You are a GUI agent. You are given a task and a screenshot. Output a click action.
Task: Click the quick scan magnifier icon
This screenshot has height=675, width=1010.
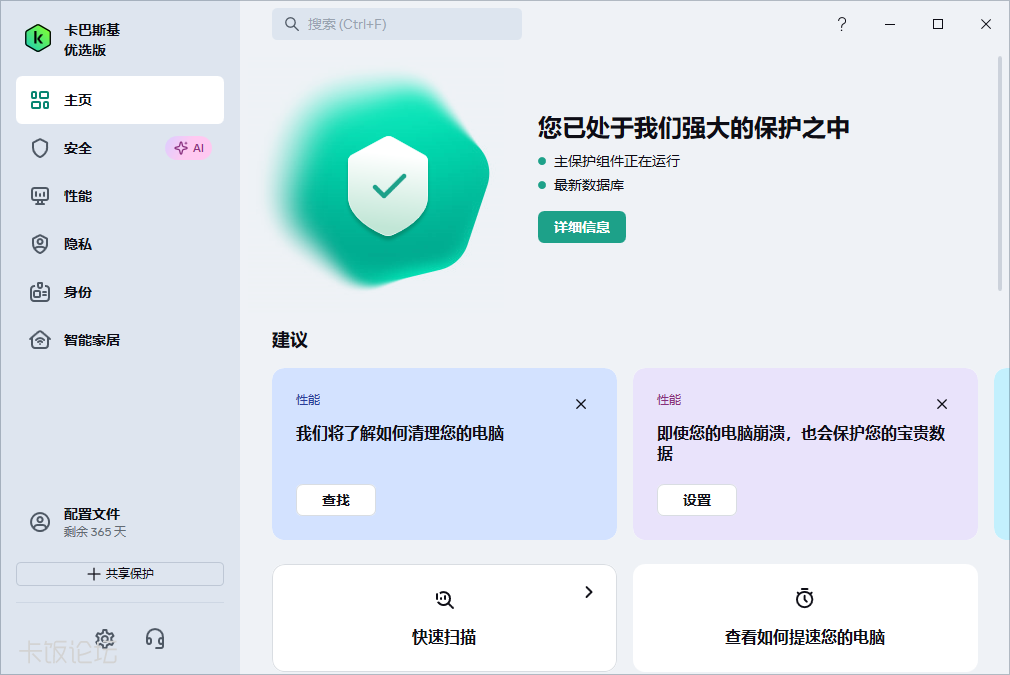[x=444, y=600]
